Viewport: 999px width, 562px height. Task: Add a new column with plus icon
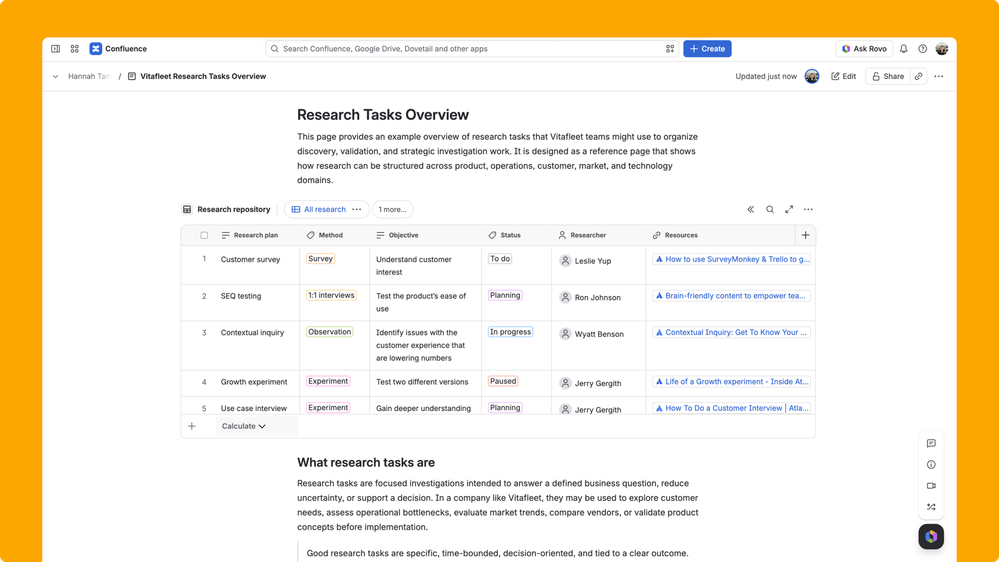pos(805,235)
